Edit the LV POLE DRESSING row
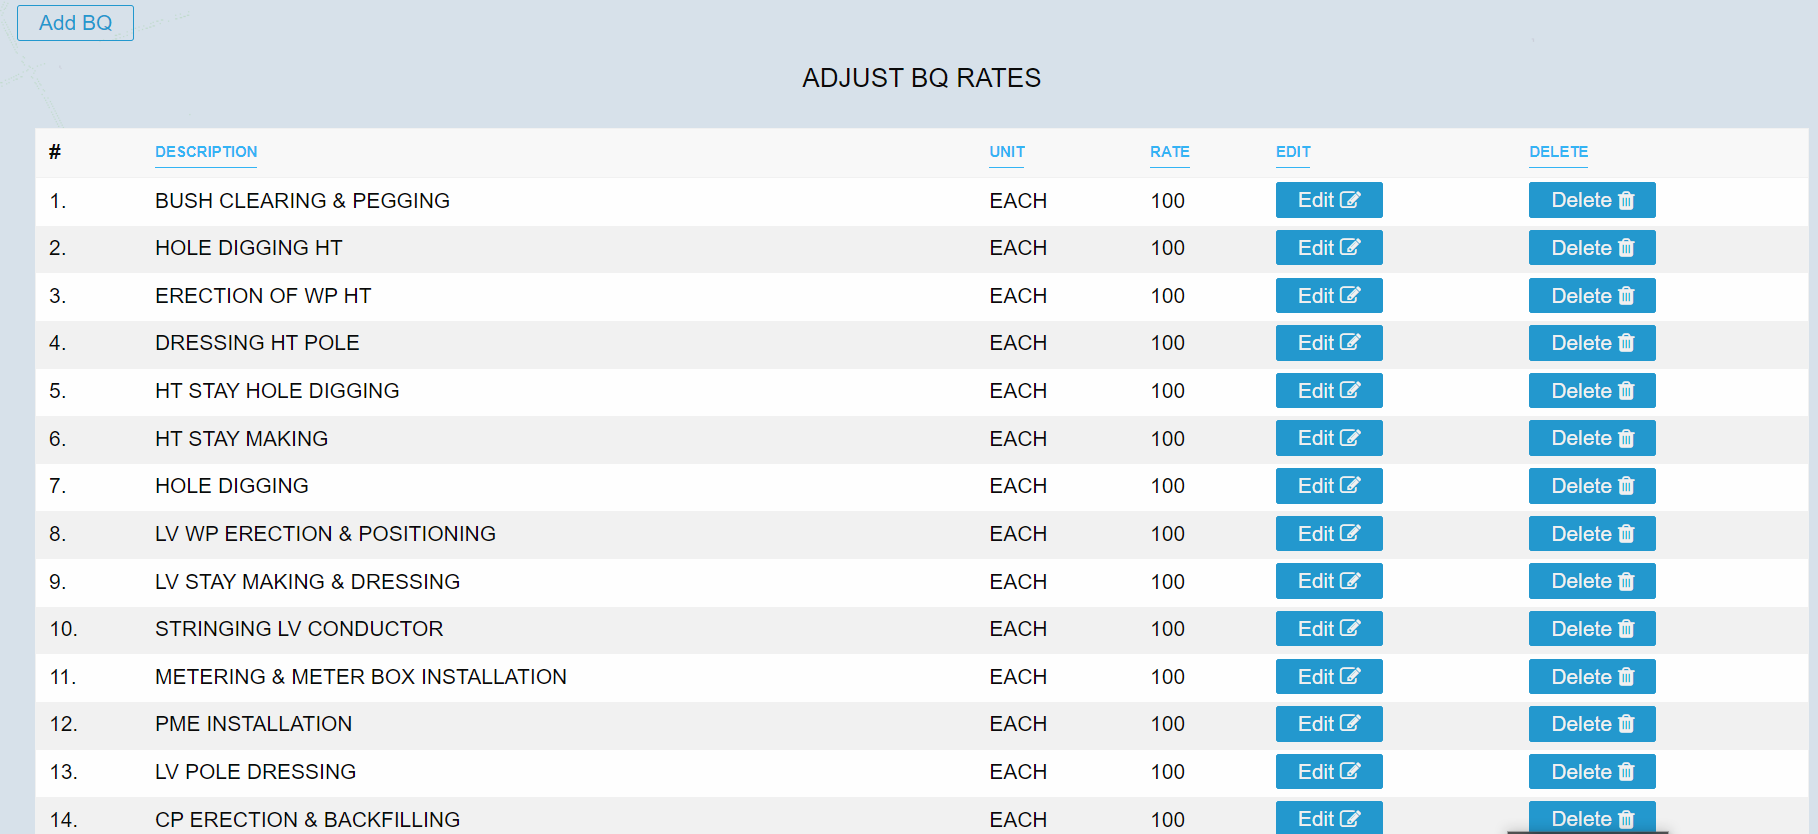Viewport: 1818px width, 834px height. tap(1329, 772)
